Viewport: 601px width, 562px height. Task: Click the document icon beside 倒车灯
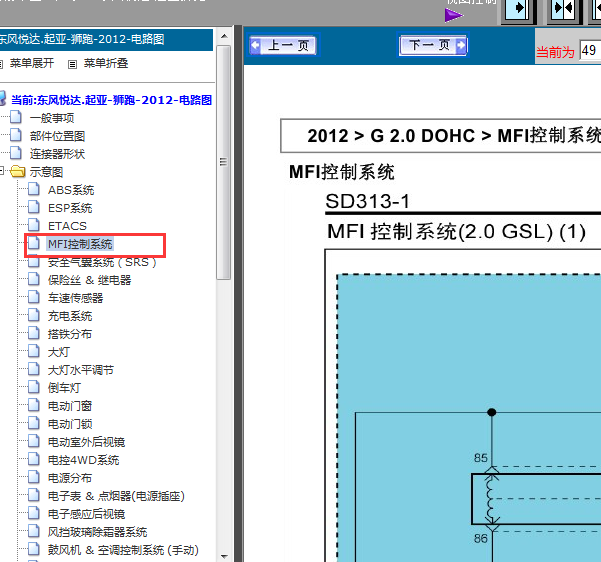pos(34,387)
